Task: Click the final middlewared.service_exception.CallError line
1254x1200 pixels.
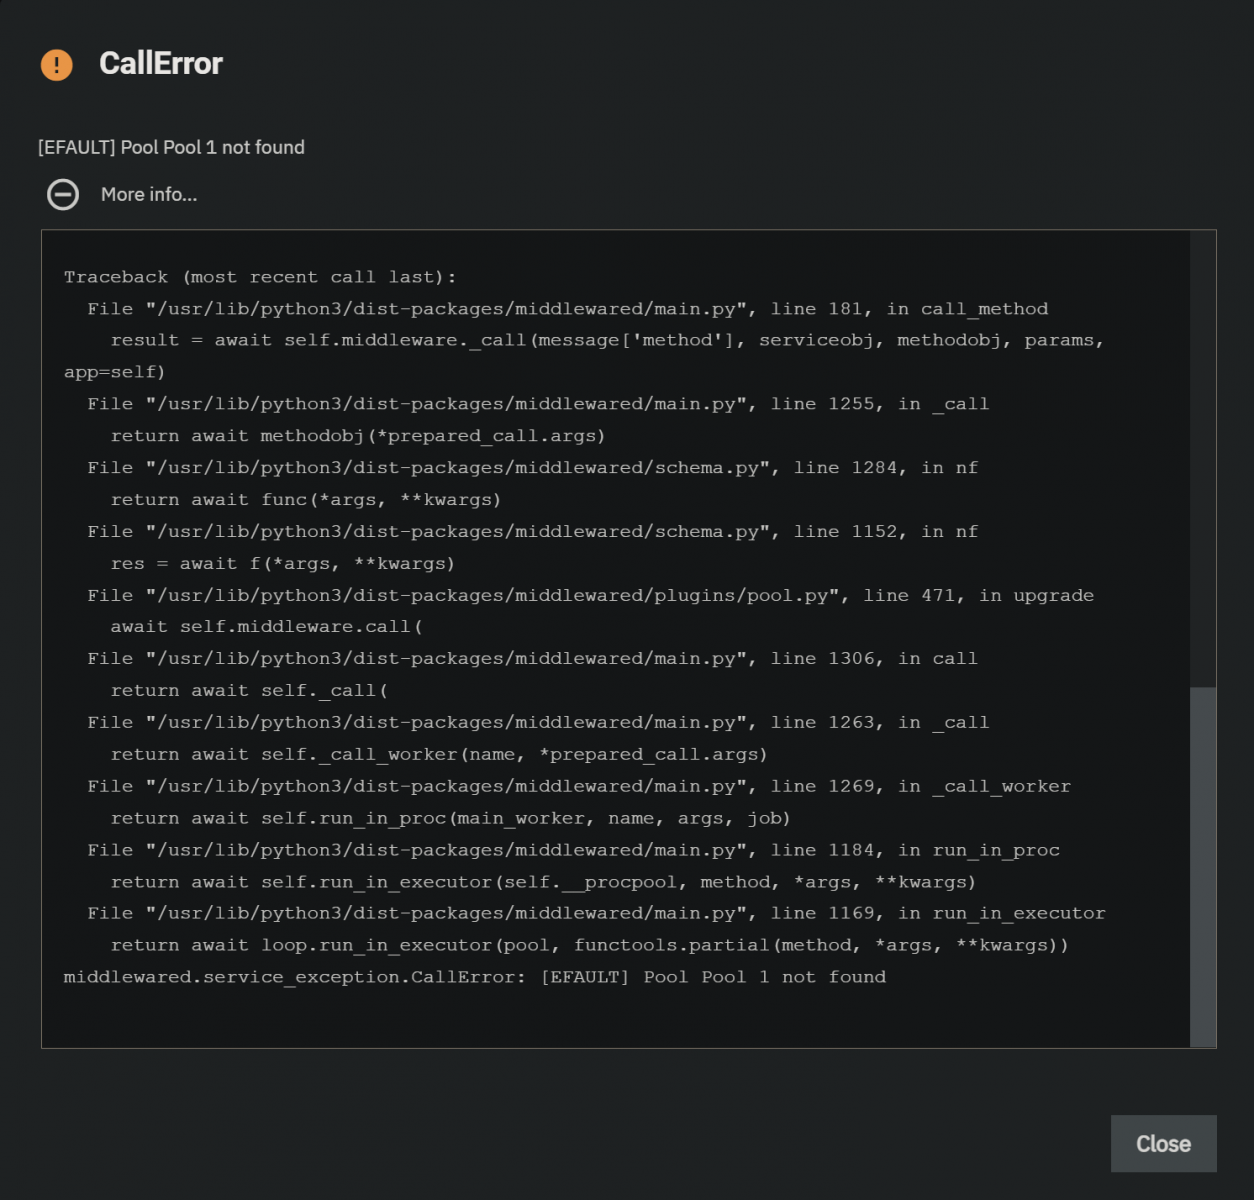Action: [475, 977]
